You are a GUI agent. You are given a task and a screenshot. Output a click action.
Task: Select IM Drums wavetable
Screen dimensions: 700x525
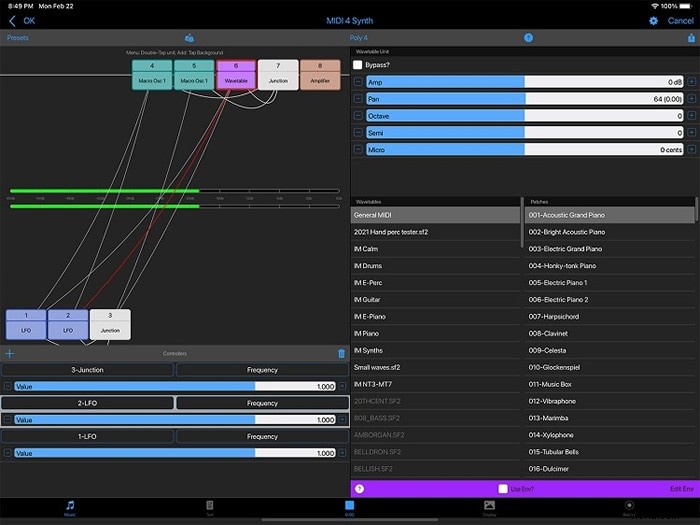click(436, 266)
